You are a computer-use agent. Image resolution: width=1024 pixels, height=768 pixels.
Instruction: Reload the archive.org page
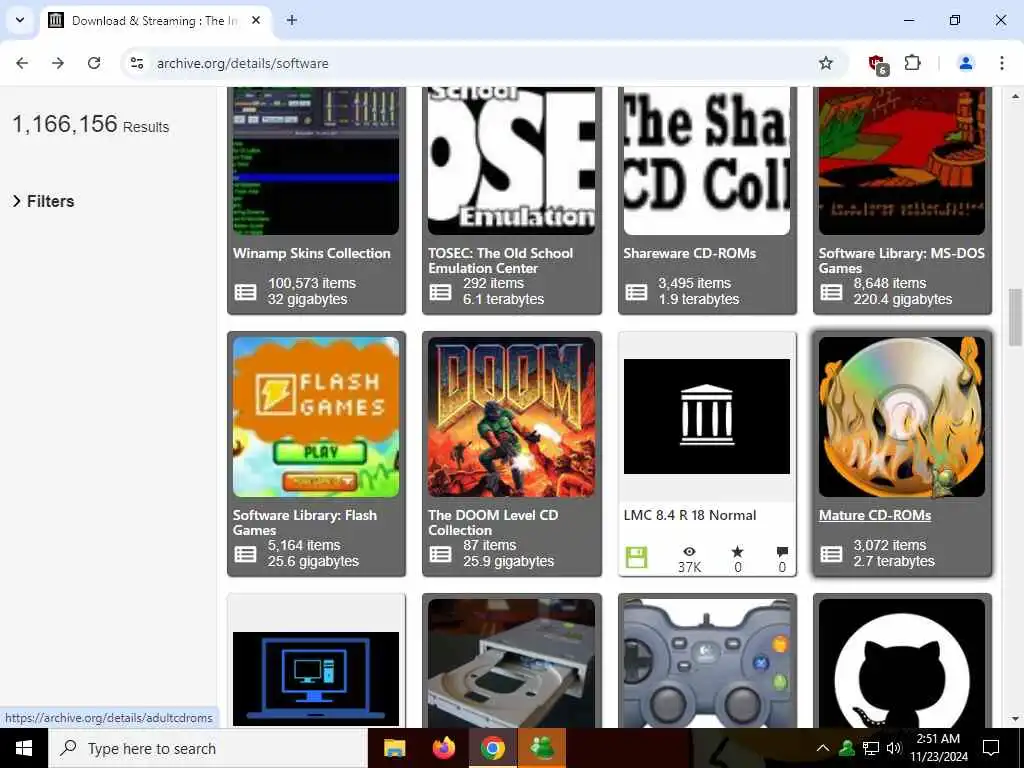(x=94, y=63)
